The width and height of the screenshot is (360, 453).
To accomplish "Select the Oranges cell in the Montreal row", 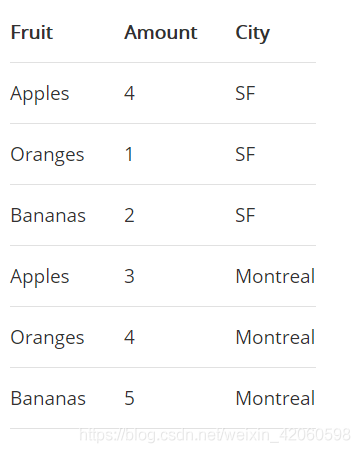I will (x=47, y=338).
